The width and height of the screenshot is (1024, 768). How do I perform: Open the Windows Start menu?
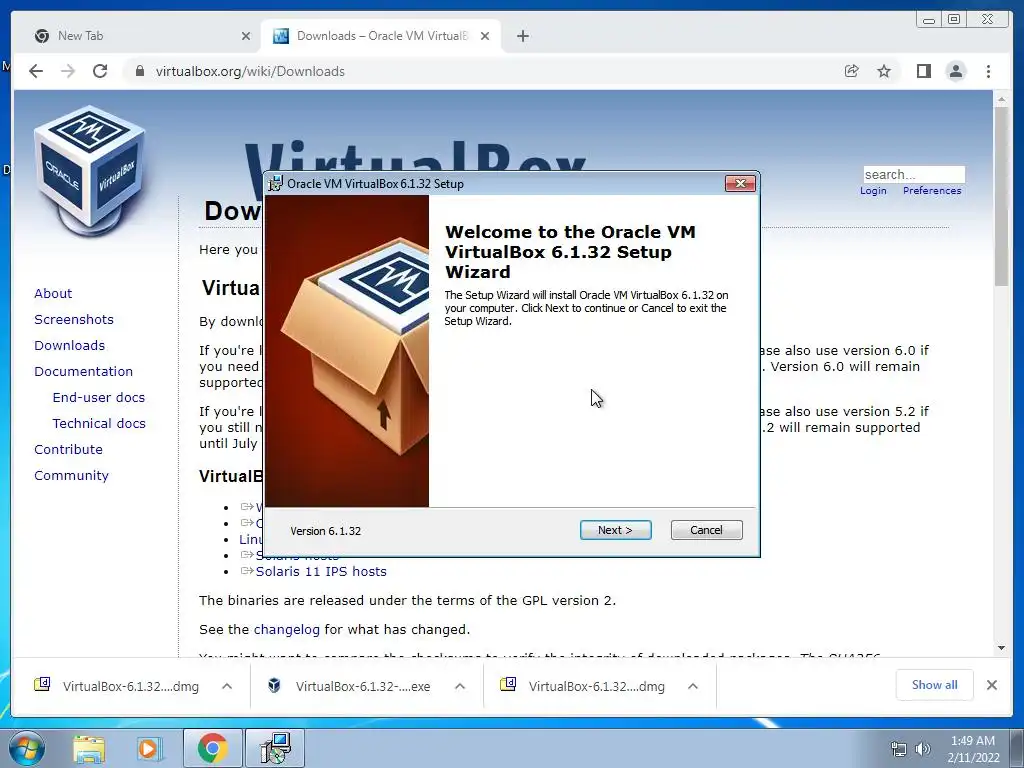click(x=26, y=748)
